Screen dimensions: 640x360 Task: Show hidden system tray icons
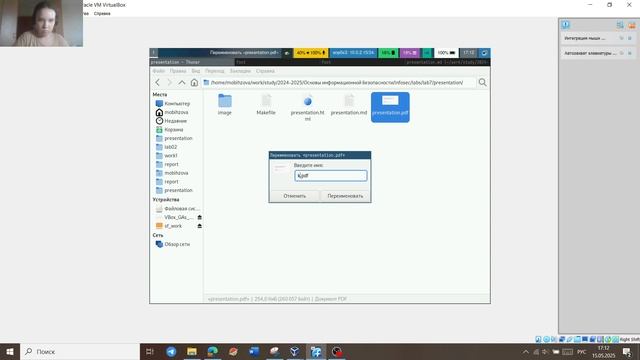[526, 352]
